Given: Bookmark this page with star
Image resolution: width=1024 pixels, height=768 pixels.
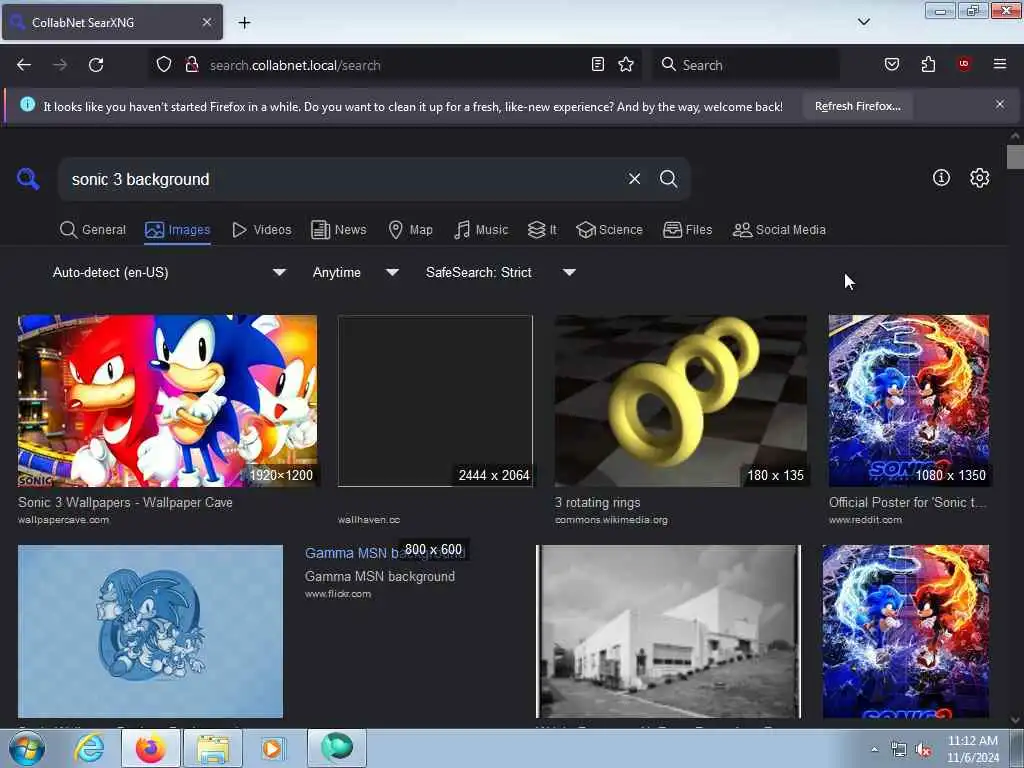Looking at the screenshot, I should (626, 64).
